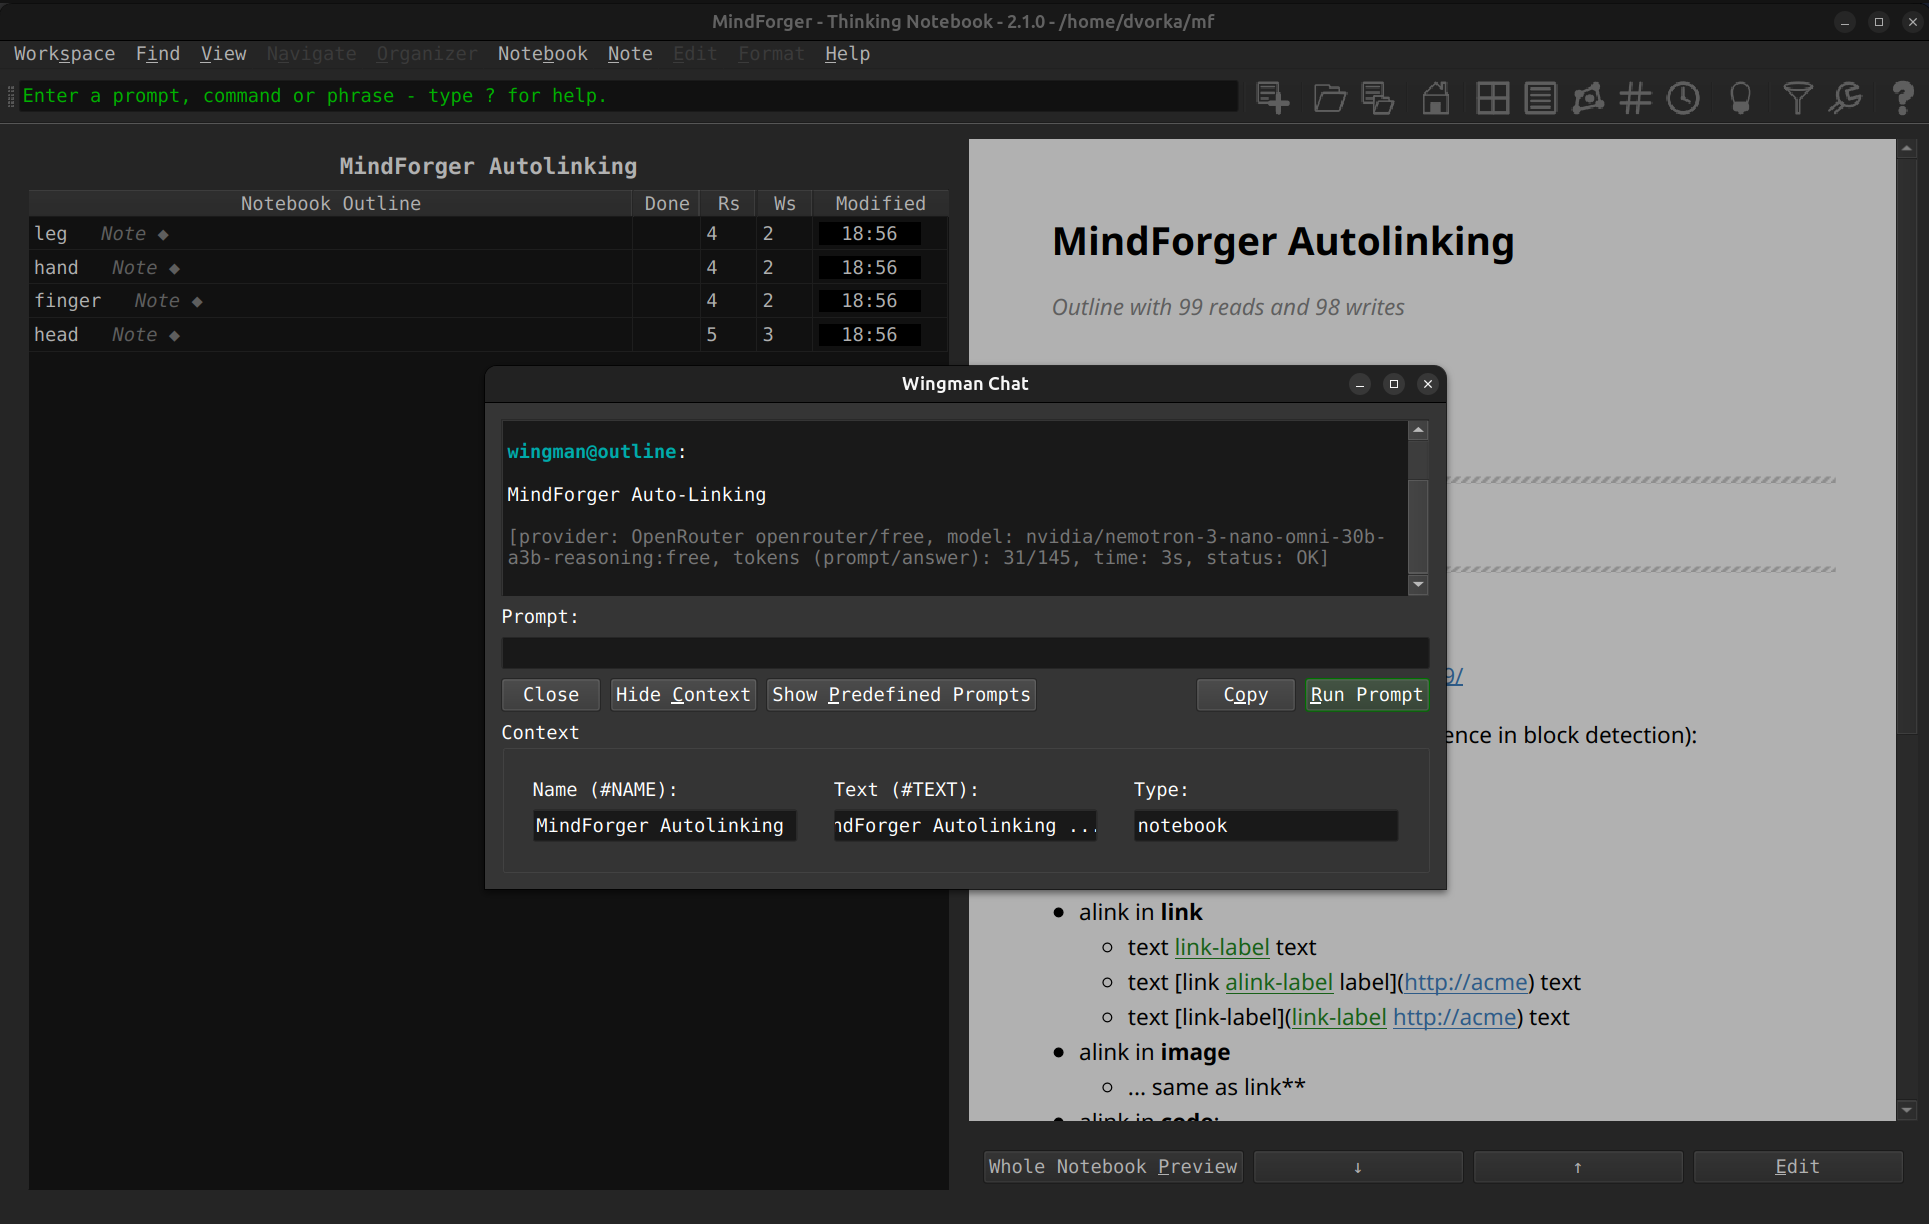Viewport: 1929px width, 1224px height.
Task: Open the View menu
Action: [x=223, y=54]
